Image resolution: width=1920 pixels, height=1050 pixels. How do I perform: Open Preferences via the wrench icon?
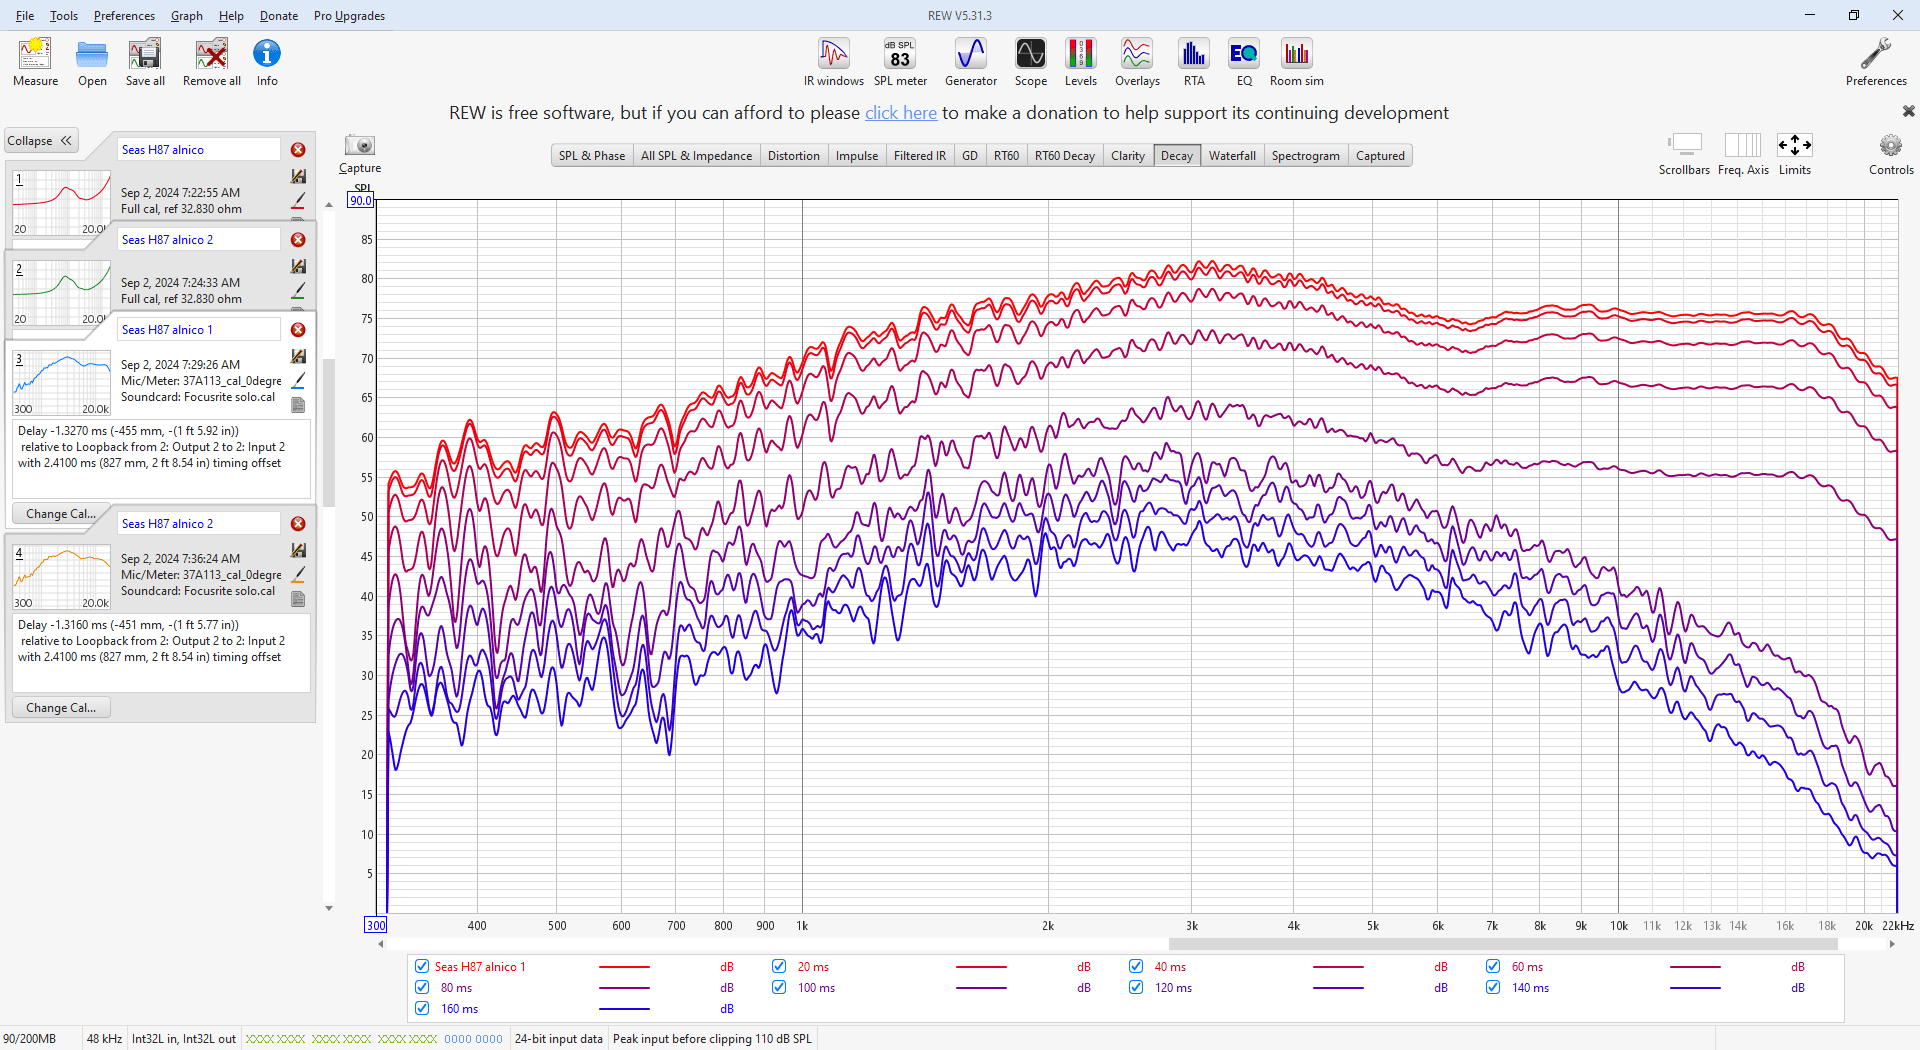pos(1876,62)
